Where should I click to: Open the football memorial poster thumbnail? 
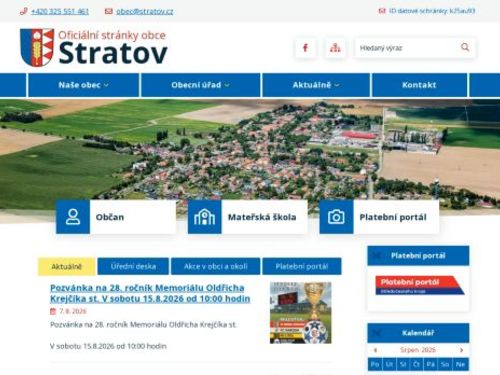click(301, 313)
